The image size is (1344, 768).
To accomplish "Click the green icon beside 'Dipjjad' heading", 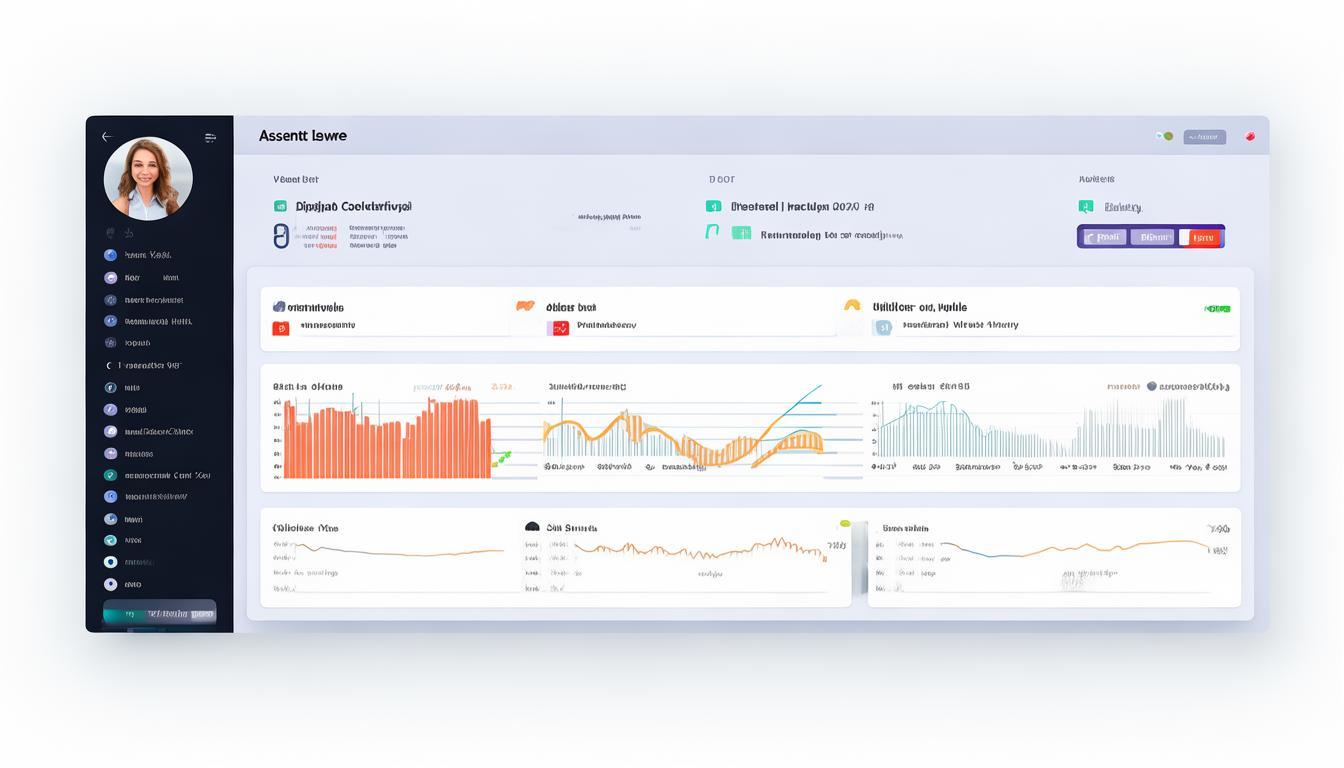I will 280,206.
